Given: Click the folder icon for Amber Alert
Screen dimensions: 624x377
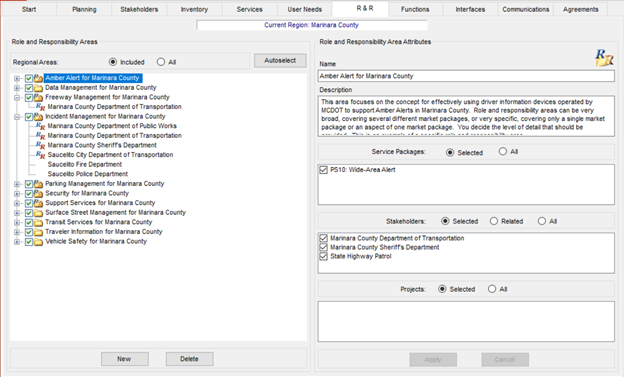Looking at the screenshot, I should pos(38,78).
